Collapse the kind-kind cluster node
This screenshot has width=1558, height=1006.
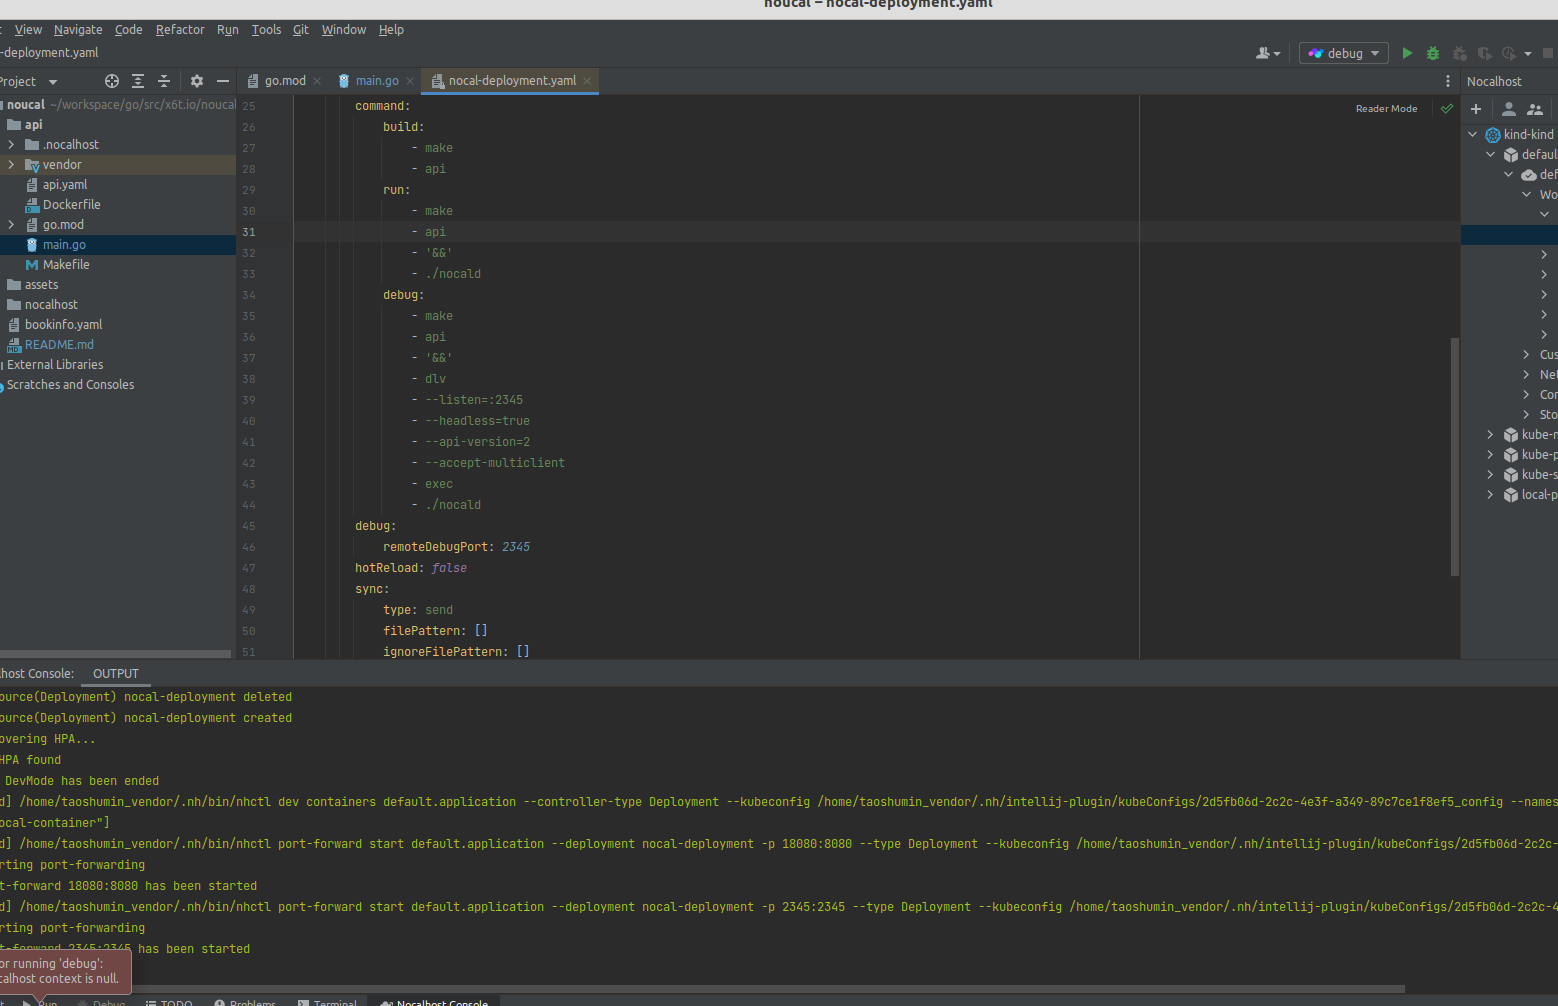tap(1471, 133)
